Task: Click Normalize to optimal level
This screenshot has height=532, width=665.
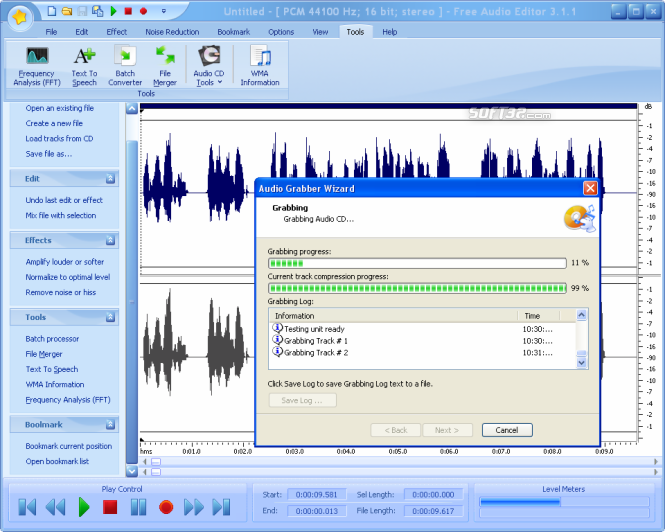Action: [68, 277]
